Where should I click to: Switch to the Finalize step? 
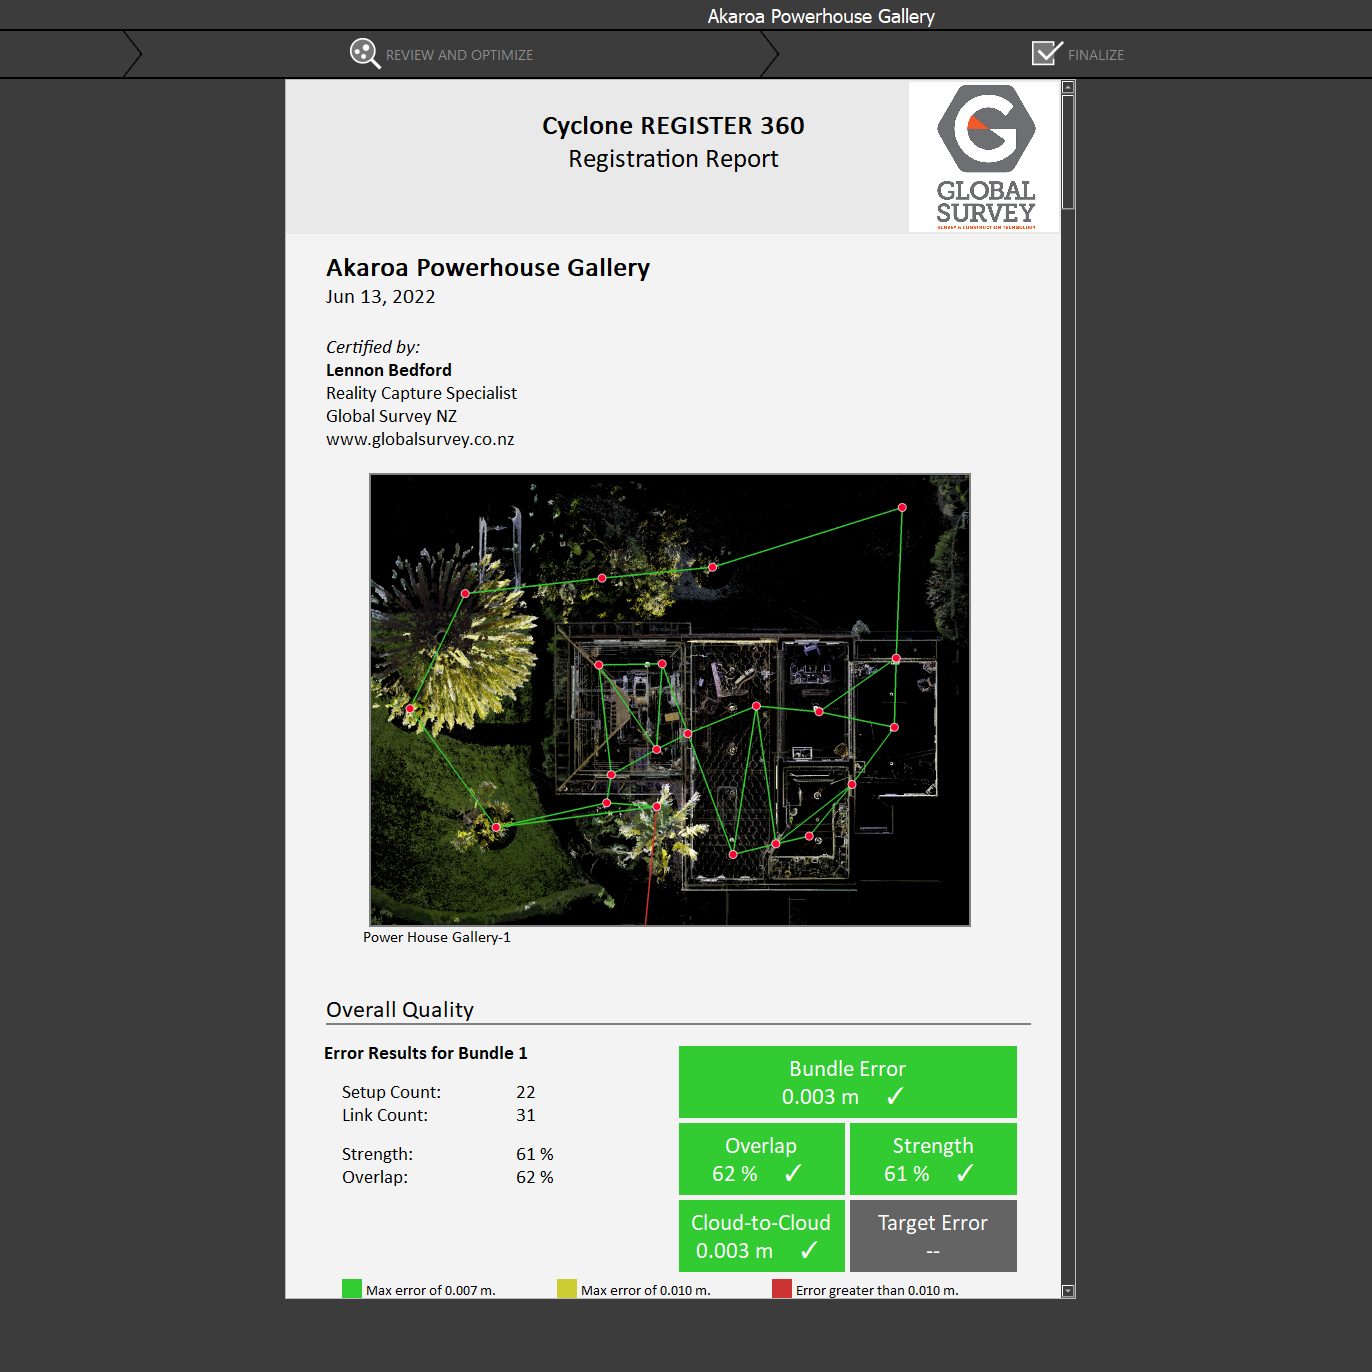1095,55
